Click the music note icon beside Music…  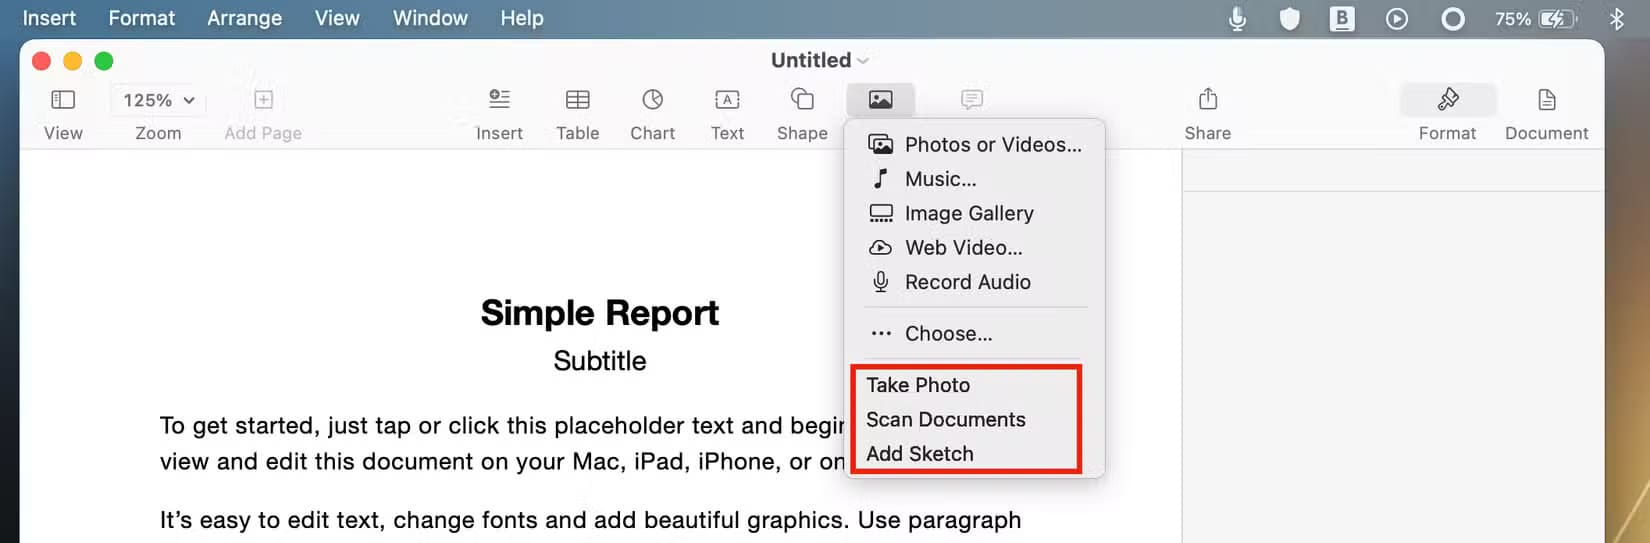coord(881,179)
